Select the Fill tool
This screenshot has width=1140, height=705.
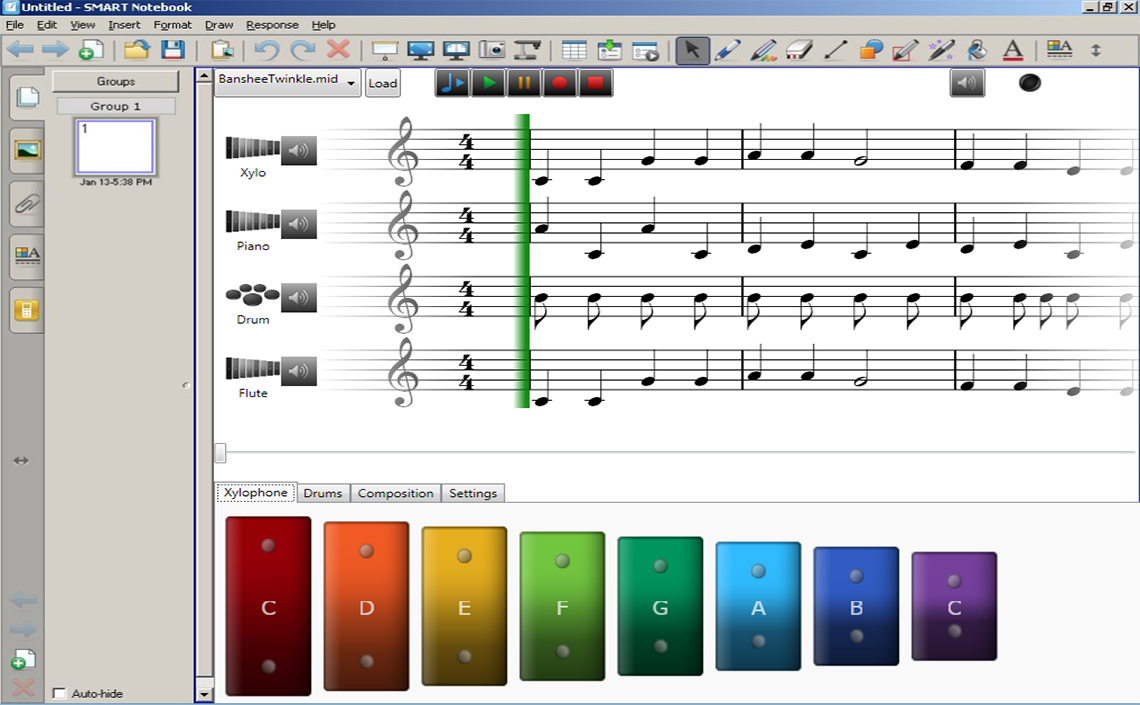pos(977,50)
